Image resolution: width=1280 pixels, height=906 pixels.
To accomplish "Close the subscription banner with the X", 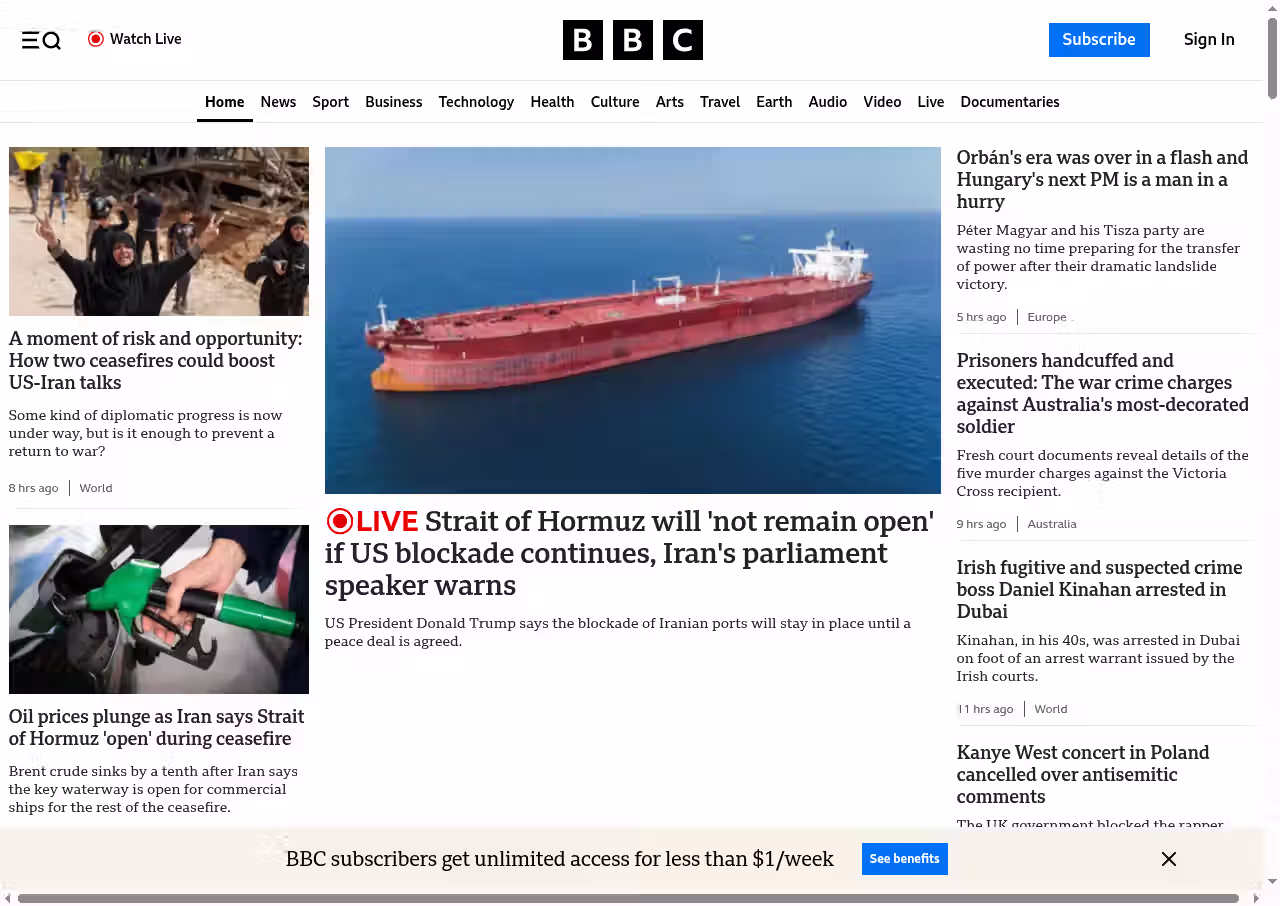I will point(1168,859).
